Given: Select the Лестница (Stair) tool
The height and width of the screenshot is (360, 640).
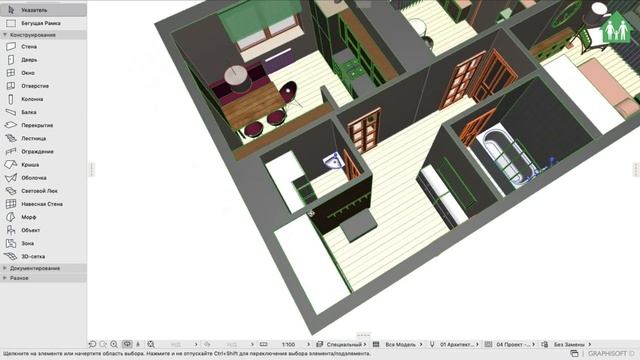Looking at the screenshot, I should (43, 138).
